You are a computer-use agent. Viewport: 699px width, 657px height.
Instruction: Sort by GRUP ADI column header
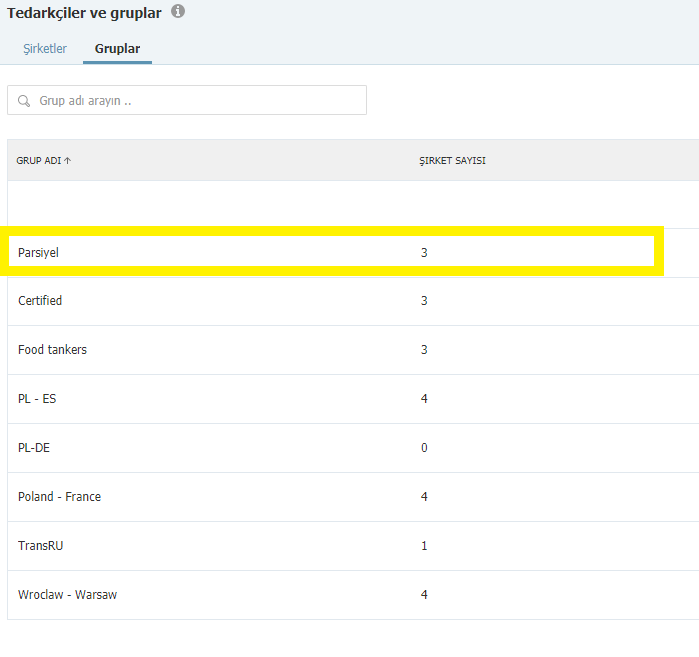(x=44, y=160)
